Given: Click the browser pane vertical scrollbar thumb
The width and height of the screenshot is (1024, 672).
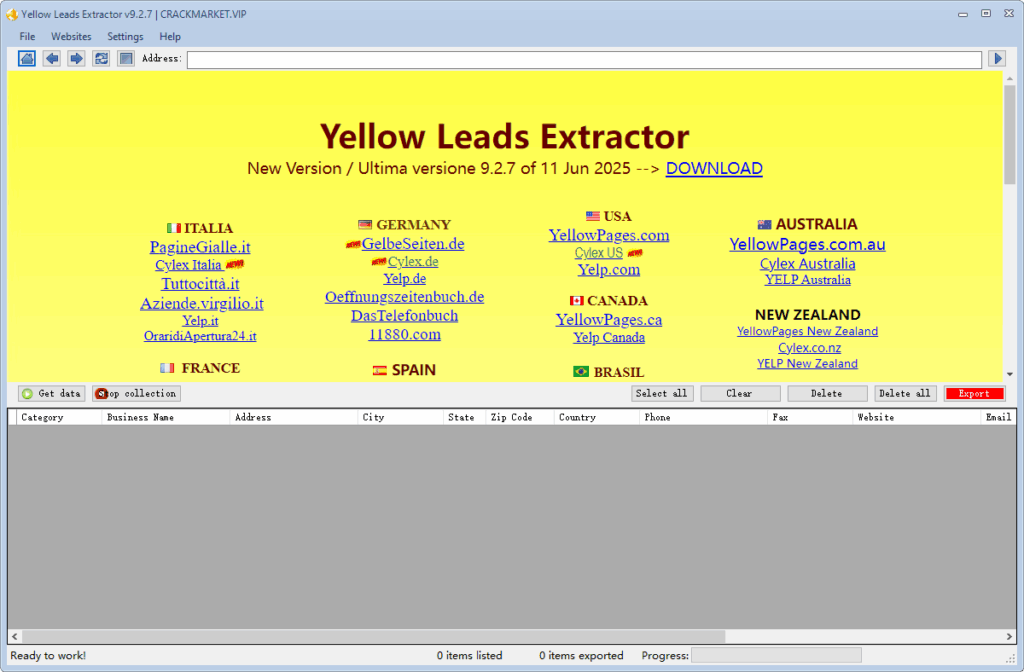Looking at the screenshot, I should 1010,134.
